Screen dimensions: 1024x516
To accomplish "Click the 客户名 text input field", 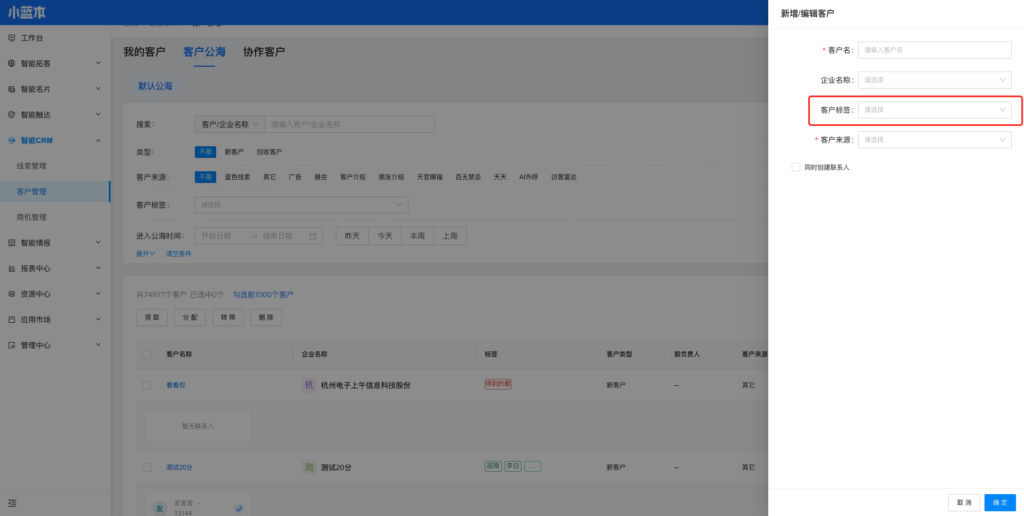I will pos(934,50).
